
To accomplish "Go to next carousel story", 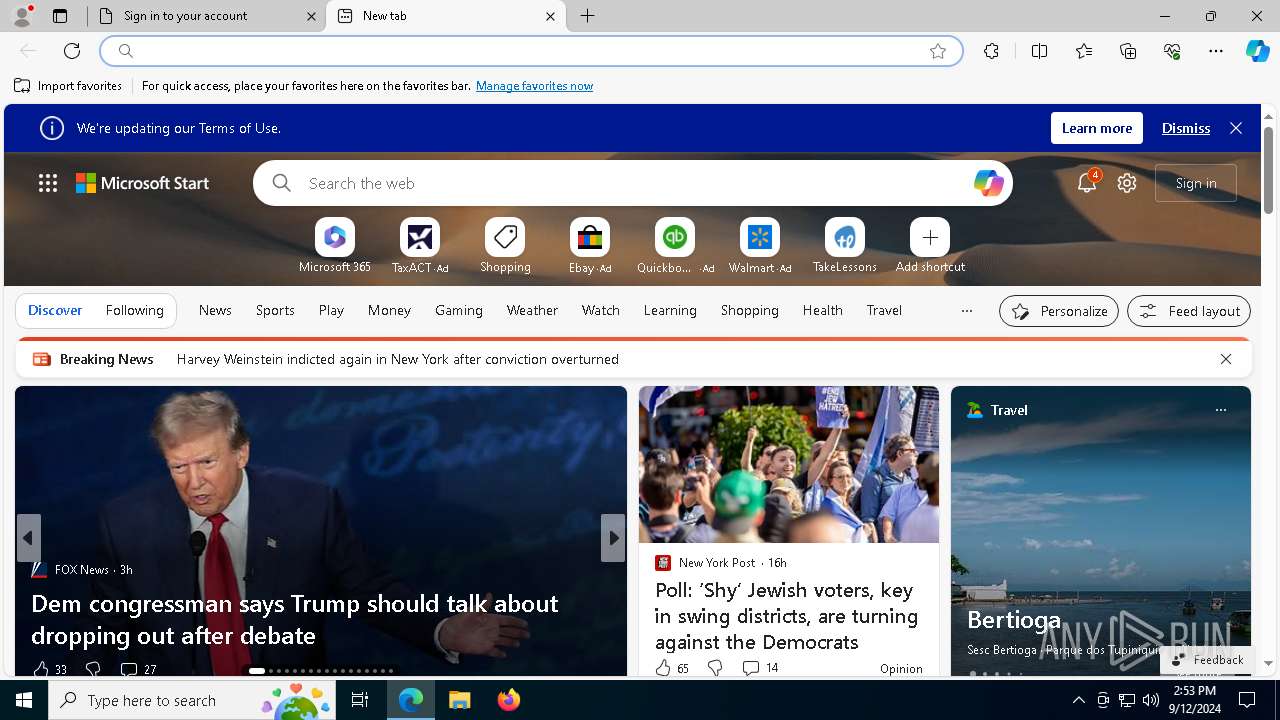I will (x=613, y=538).
